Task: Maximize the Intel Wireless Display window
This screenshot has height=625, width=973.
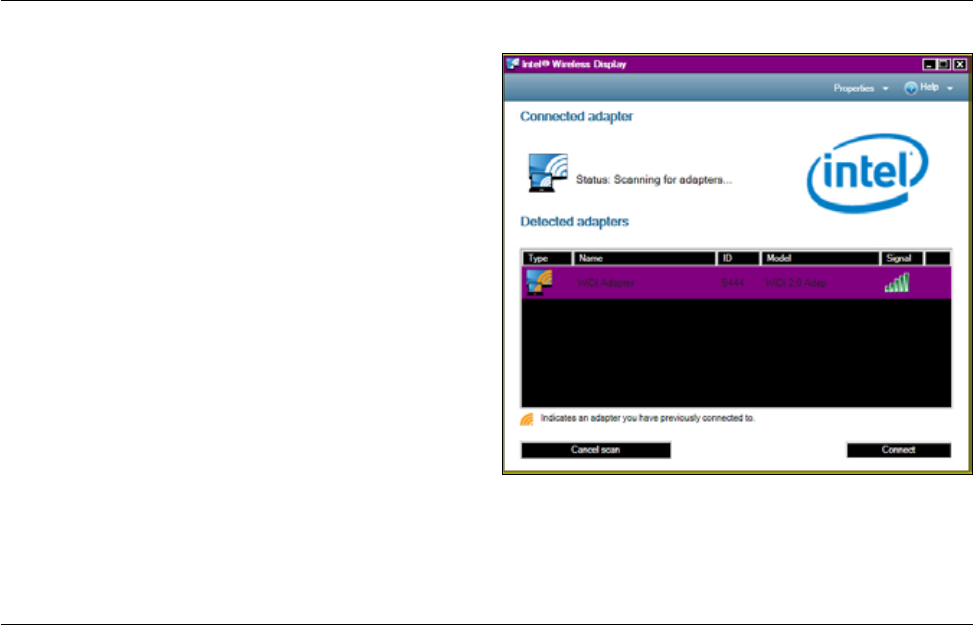Action: click(x=944, y=65)
